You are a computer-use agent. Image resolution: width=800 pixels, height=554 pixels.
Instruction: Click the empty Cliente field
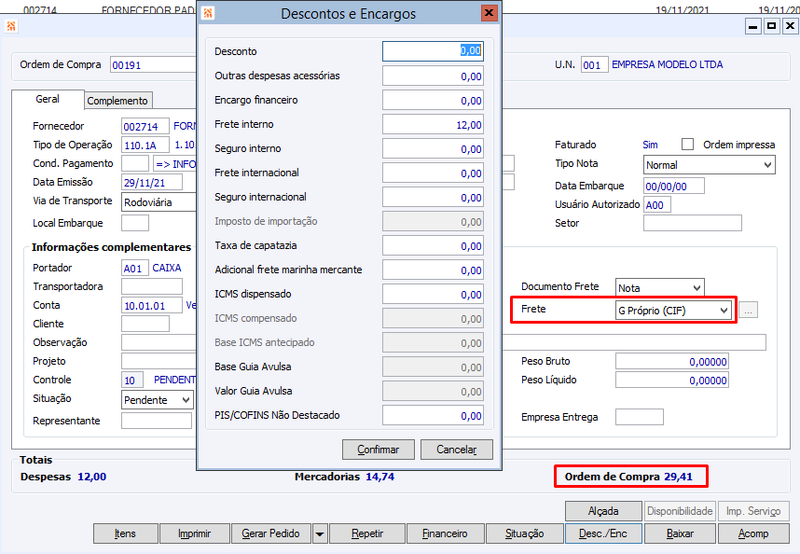[x=145, y=323]
